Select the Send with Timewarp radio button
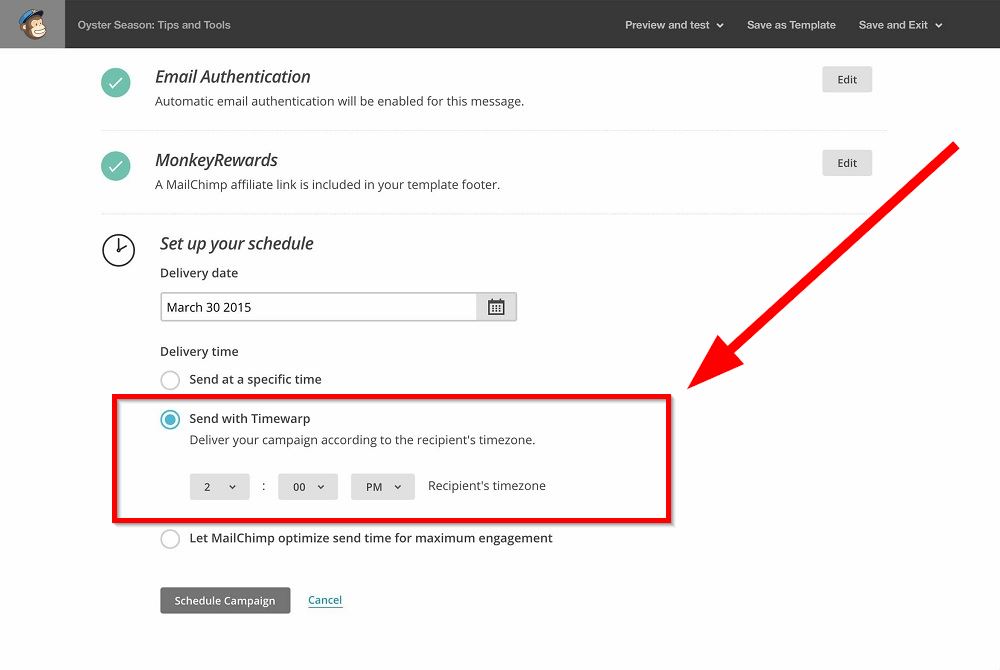1000x670 pixels. click(x=170, y=420)
